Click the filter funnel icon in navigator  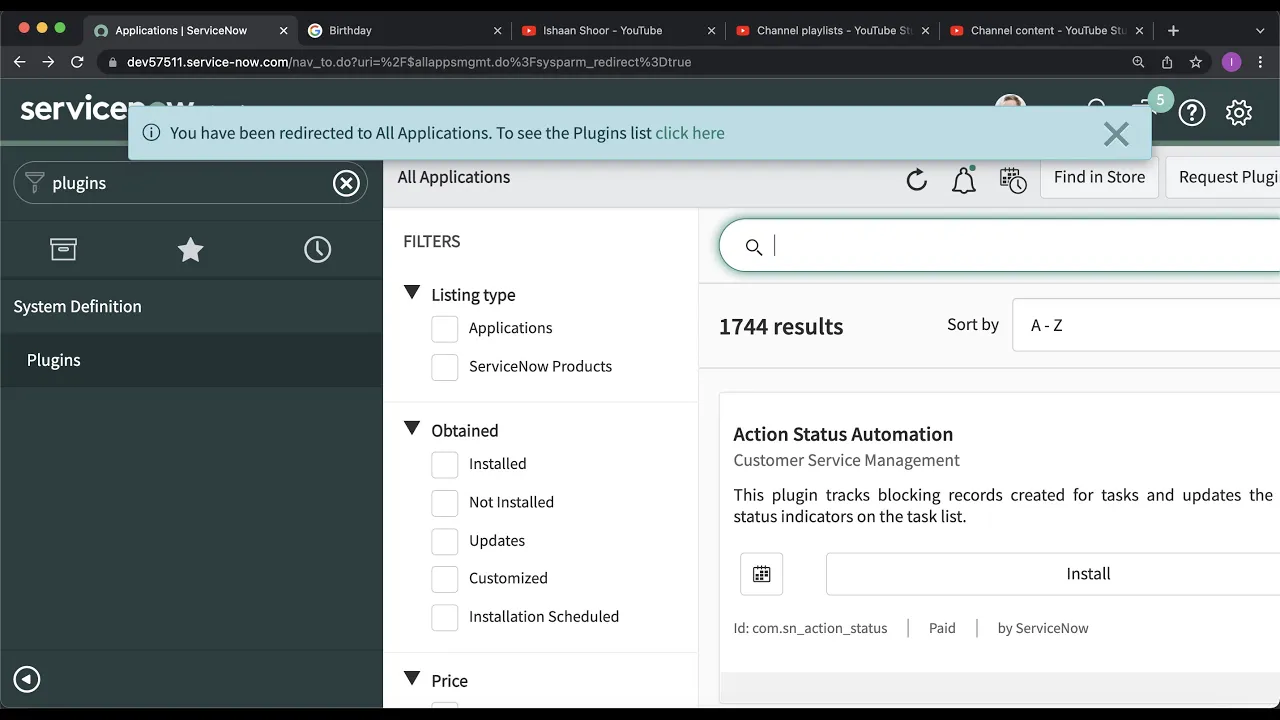(35, 183)
